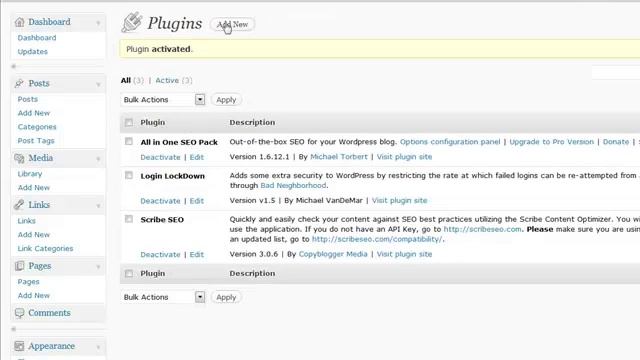640x360 pixels.
Task: Open http://scribeseo.com link
Action: point(482,229)
